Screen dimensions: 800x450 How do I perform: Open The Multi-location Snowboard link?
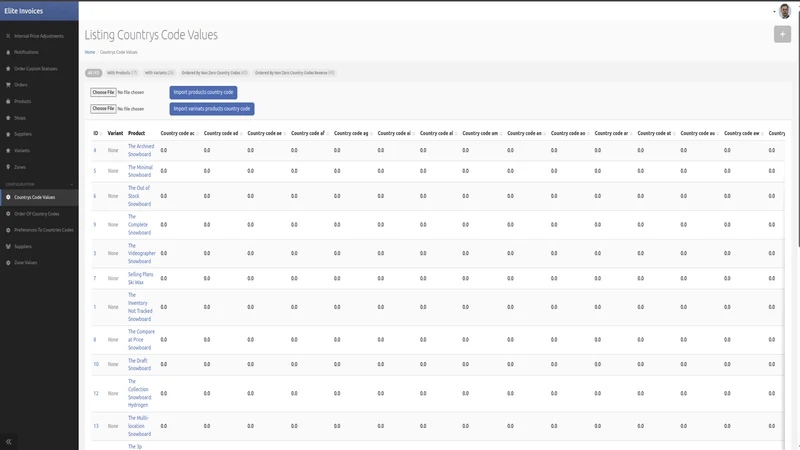139,426
